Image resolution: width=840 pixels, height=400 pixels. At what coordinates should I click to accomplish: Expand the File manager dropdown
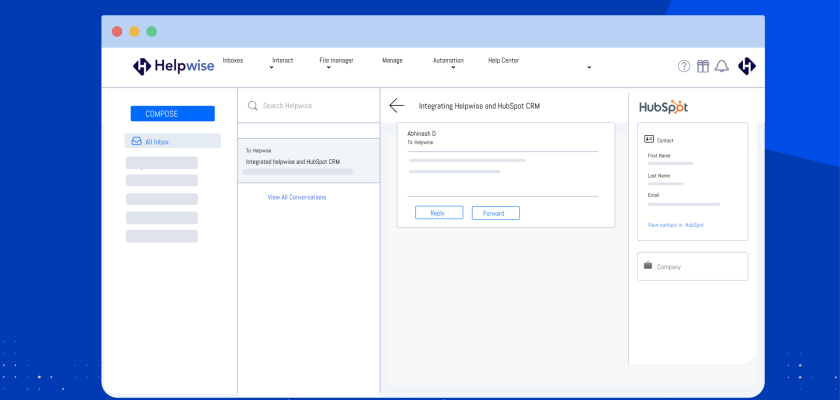coord(336,61)
